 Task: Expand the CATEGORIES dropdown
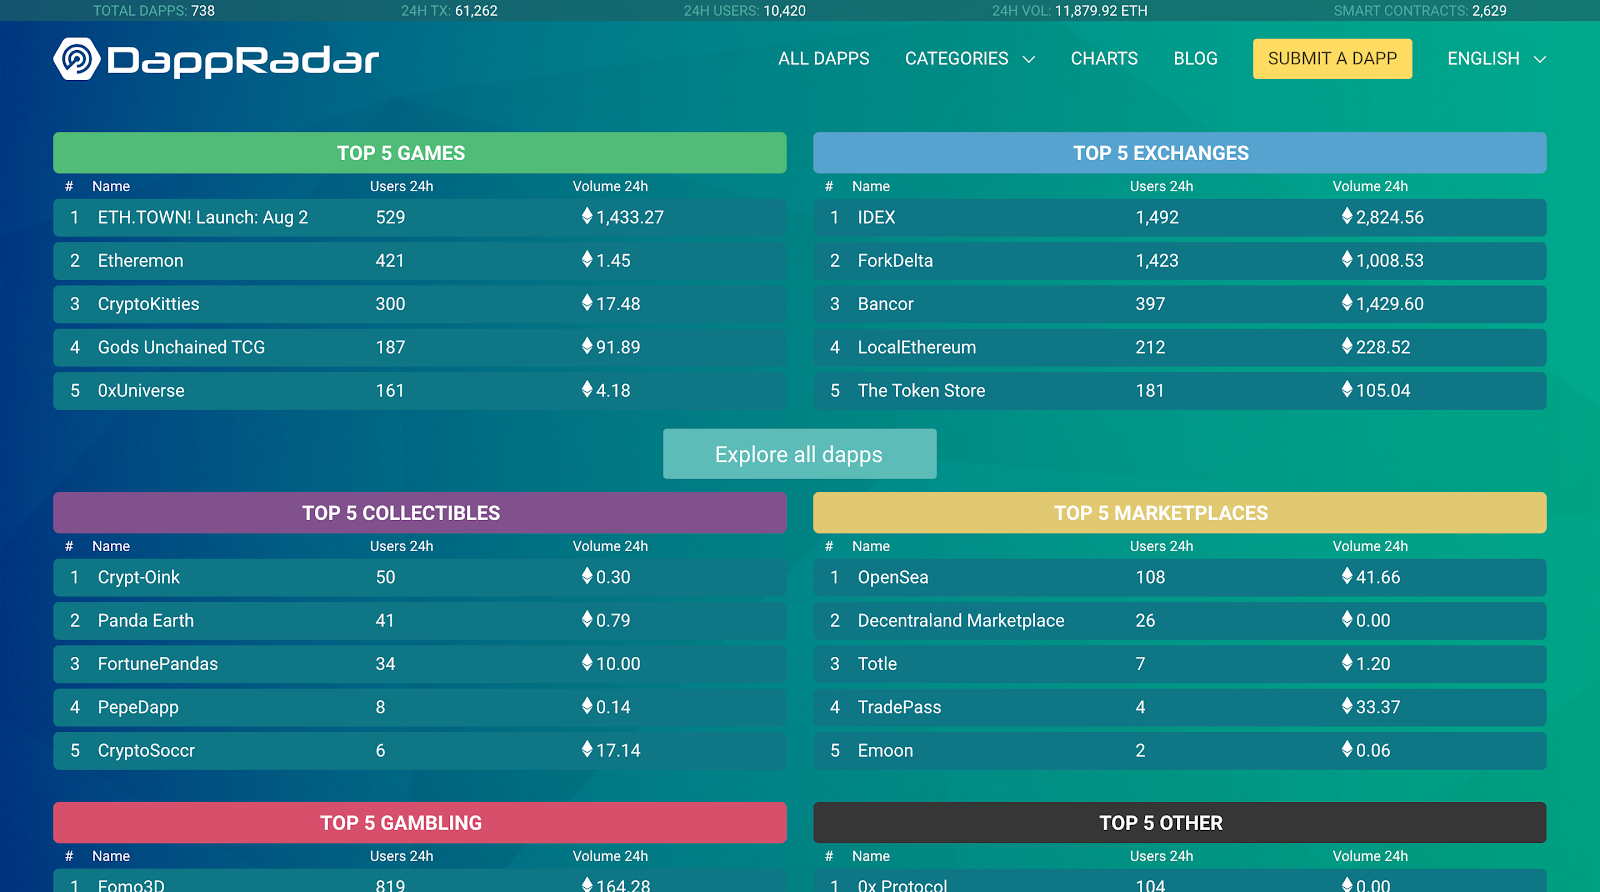(x=970, y=59)
